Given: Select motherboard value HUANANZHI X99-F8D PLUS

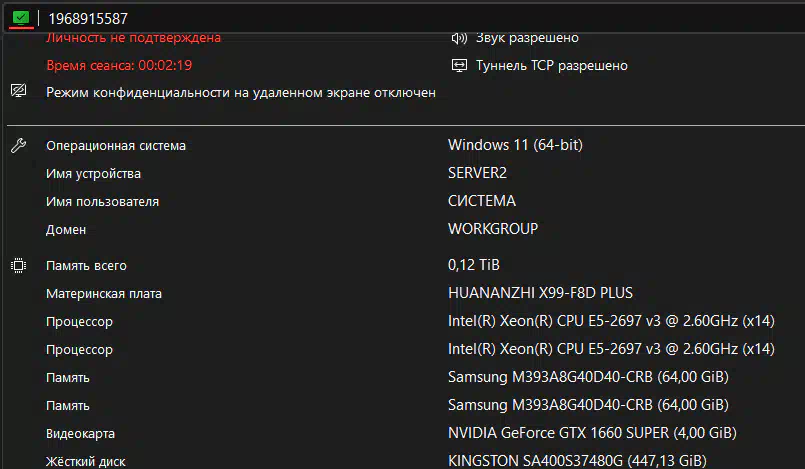Looking at the screenshot, I should 541,293.
